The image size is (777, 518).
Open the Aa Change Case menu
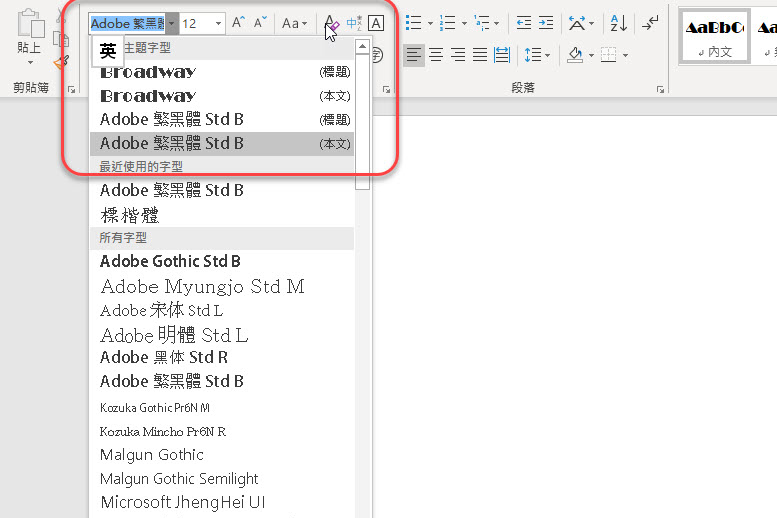(x=294, y=23)
